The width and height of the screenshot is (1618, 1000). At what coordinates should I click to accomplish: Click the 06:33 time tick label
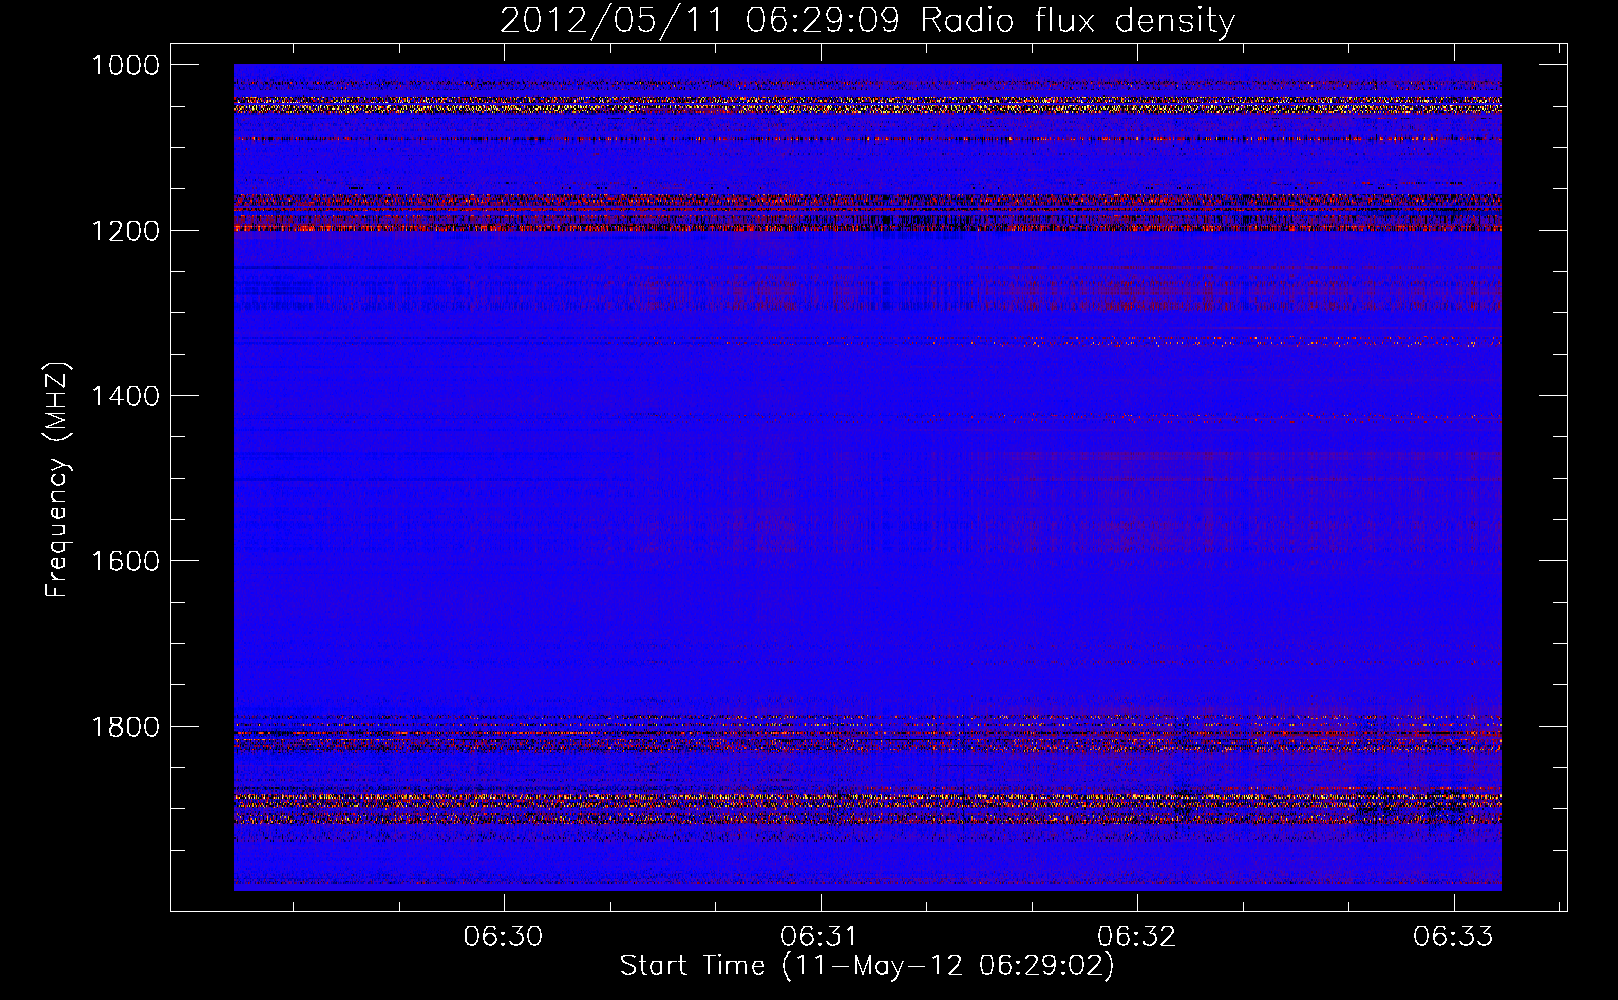[x=1452, y=936]
